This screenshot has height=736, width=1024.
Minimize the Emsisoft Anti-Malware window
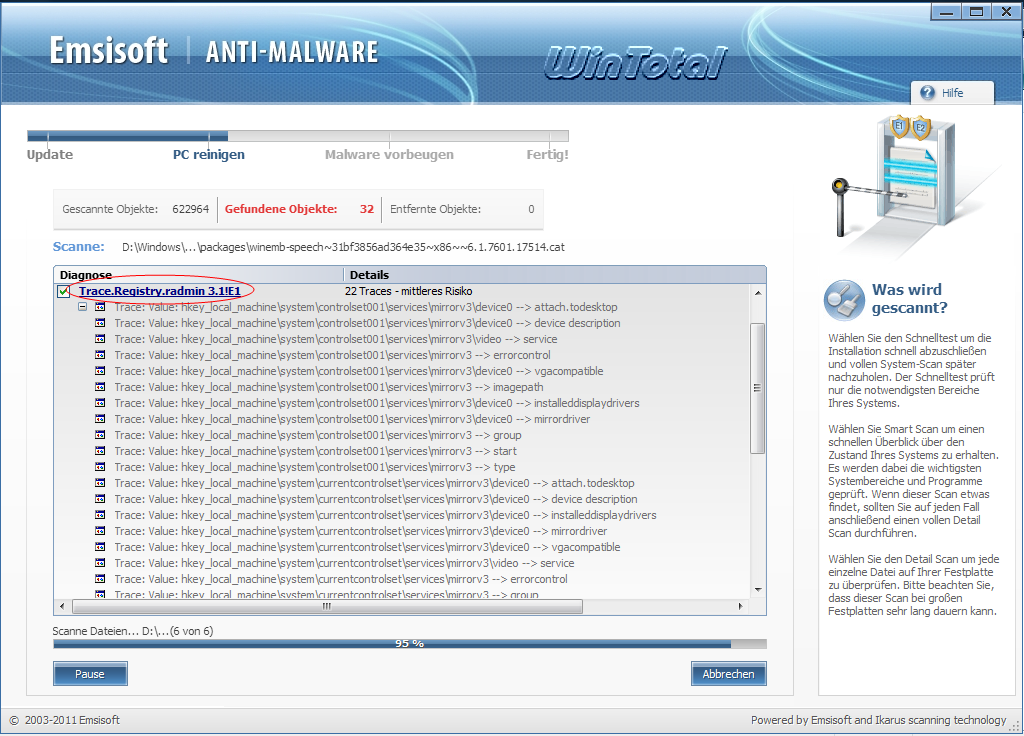click(x=946, y=11)
